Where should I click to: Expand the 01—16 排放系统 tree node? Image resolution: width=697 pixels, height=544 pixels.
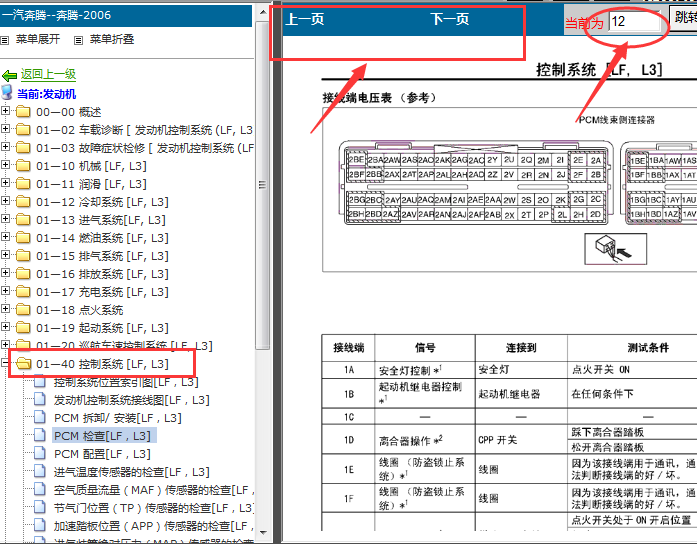tap(5, 272)
